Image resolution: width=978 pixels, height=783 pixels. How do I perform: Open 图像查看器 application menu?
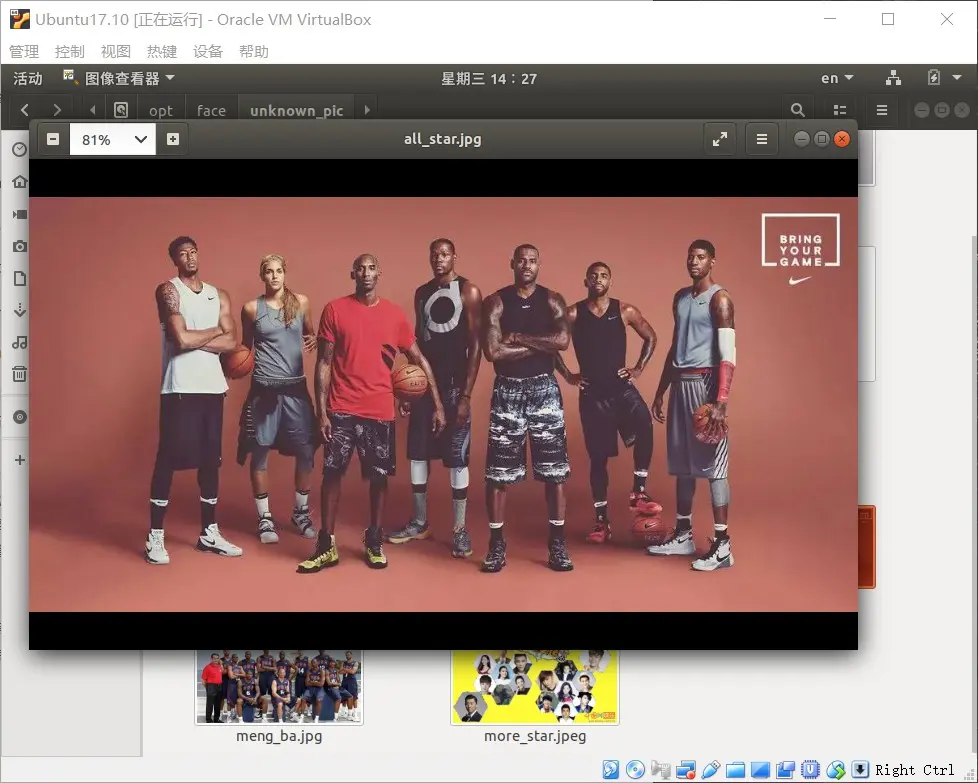point(119,79)
